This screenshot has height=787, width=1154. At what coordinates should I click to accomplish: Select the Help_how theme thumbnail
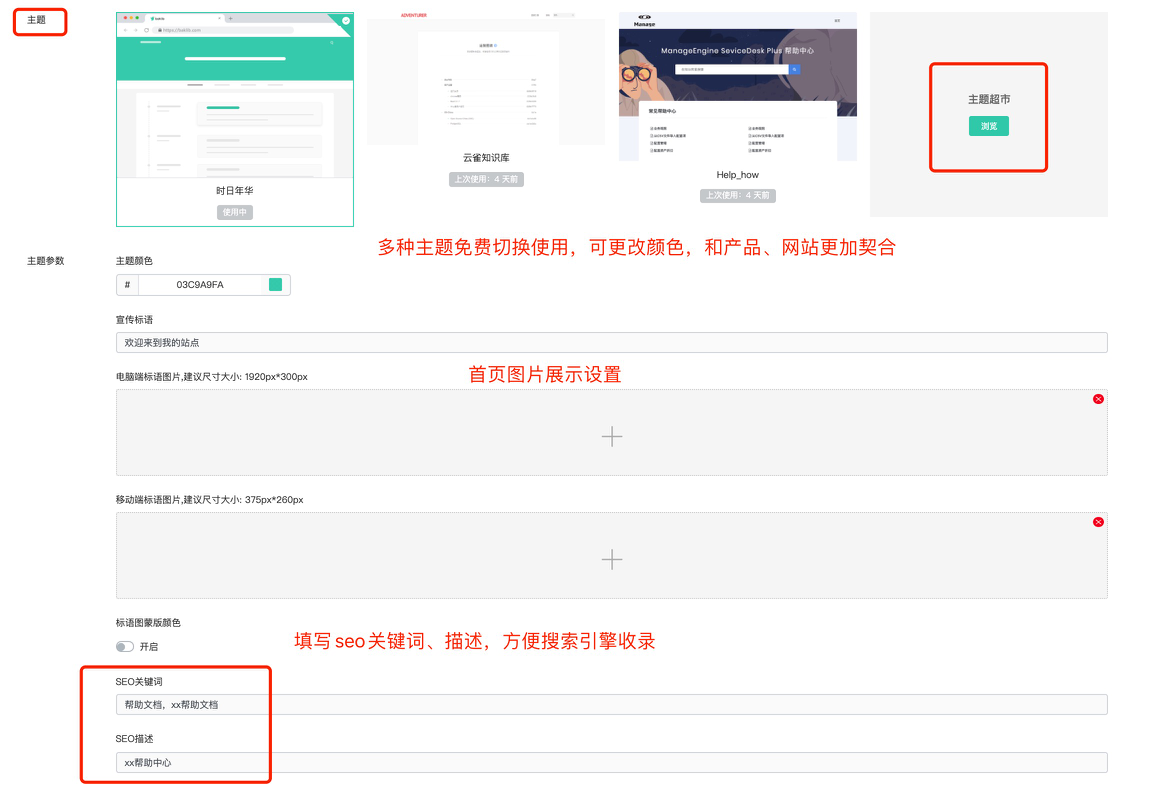[737, 86]
